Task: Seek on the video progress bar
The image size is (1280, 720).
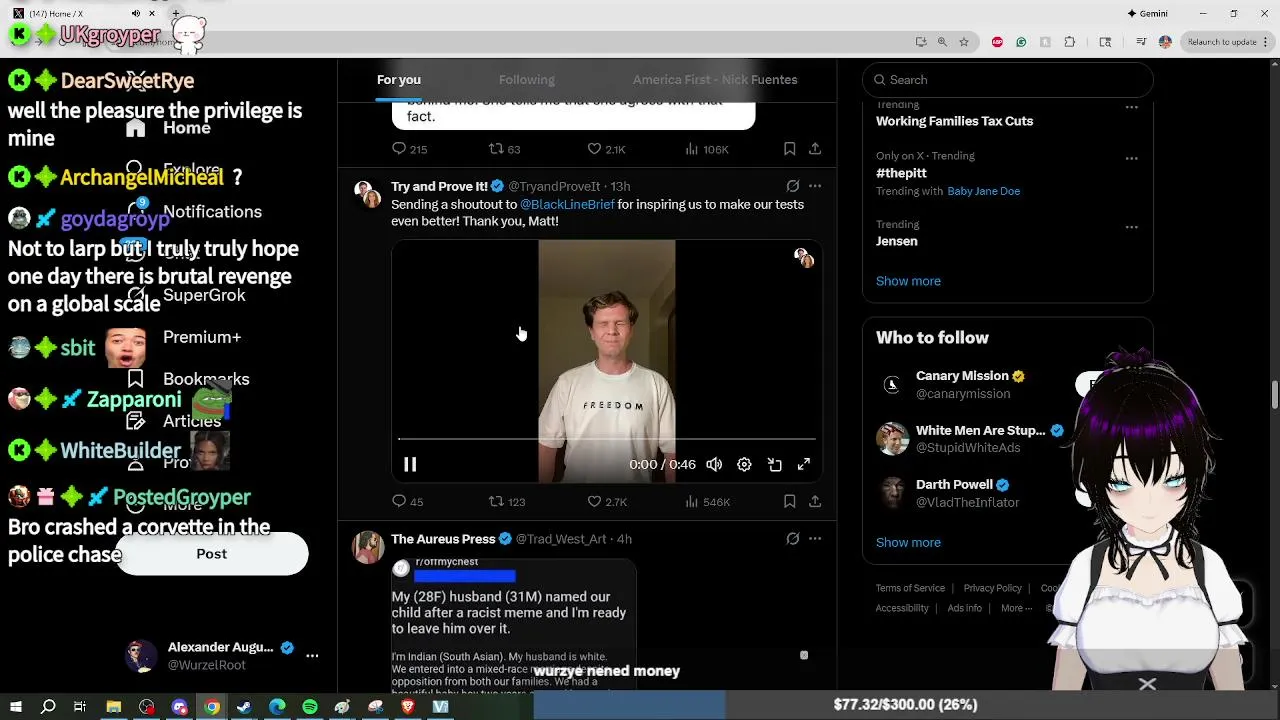Action: 607,439
